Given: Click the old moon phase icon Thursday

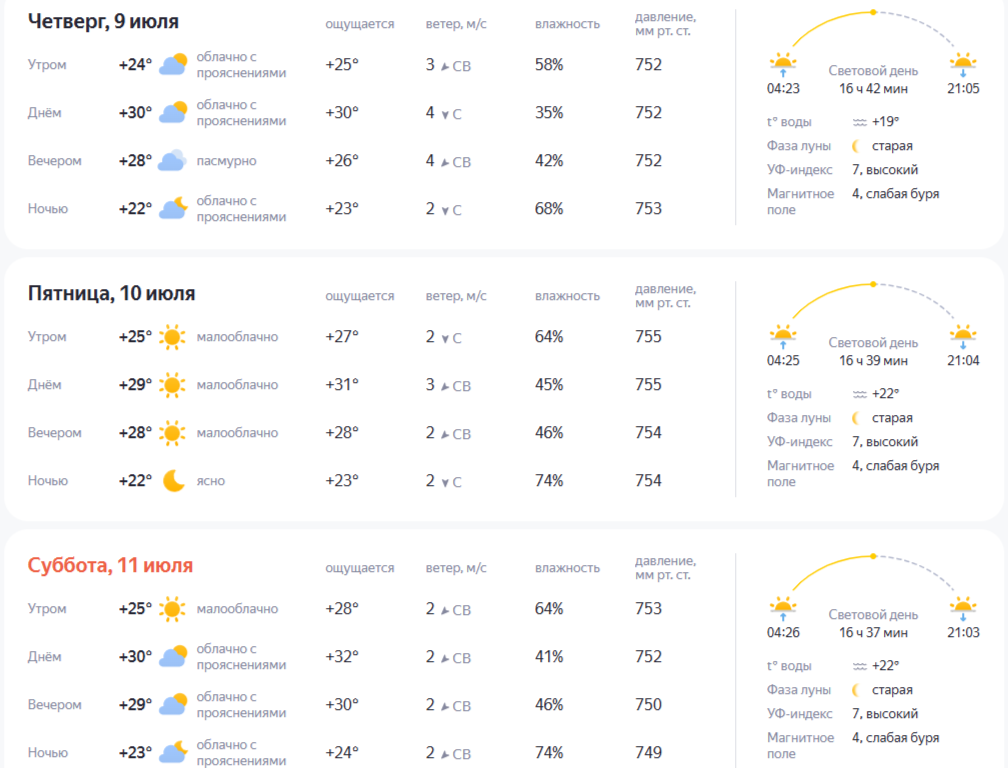Looking at the screenshot, I should (x=856, y=146).
